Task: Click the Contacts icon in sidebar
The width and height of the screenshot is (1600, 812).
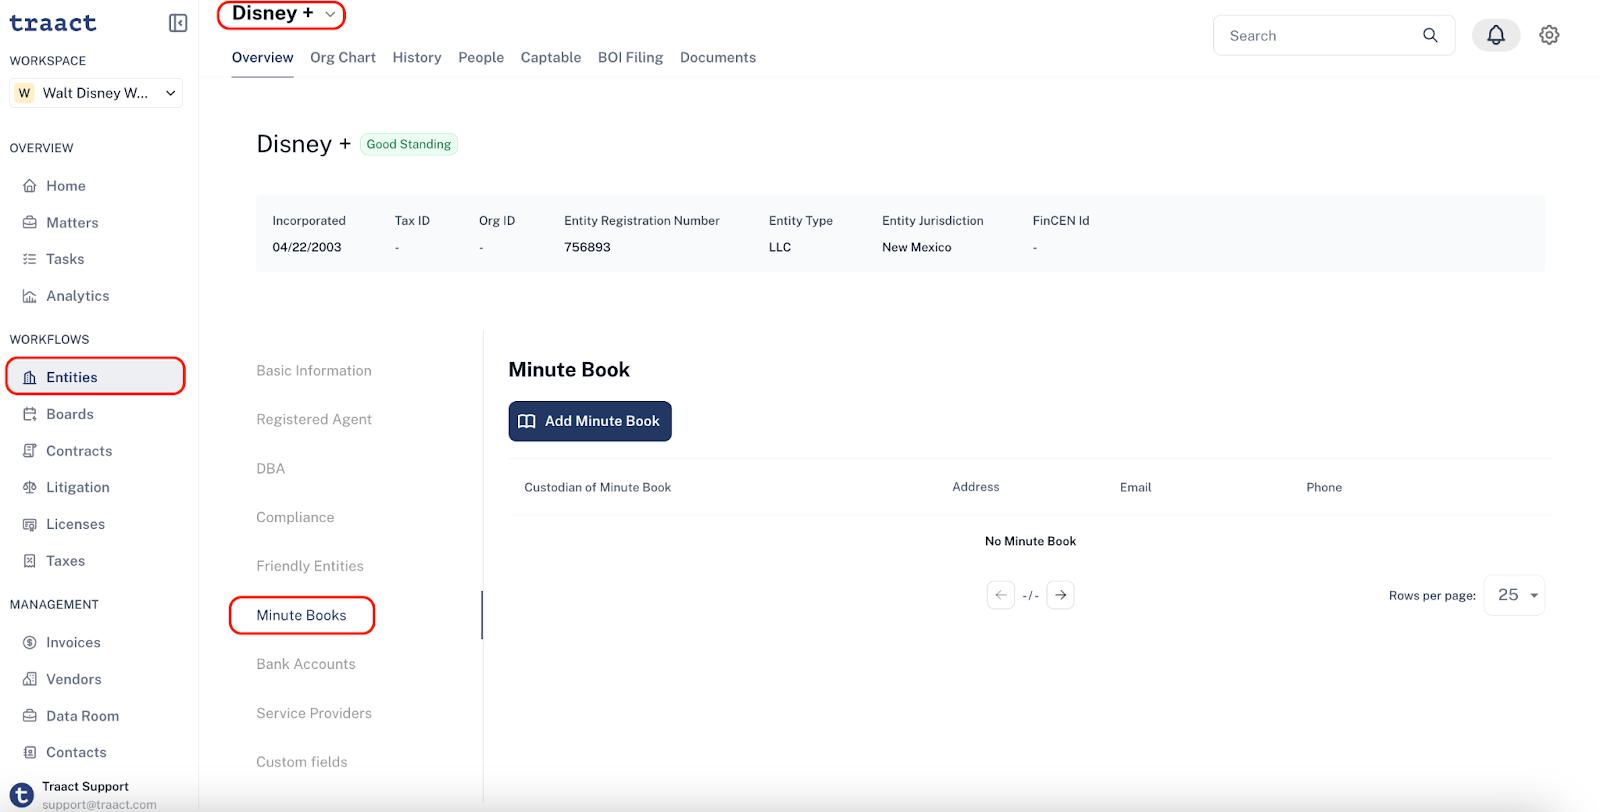Action: pos(30,753)
